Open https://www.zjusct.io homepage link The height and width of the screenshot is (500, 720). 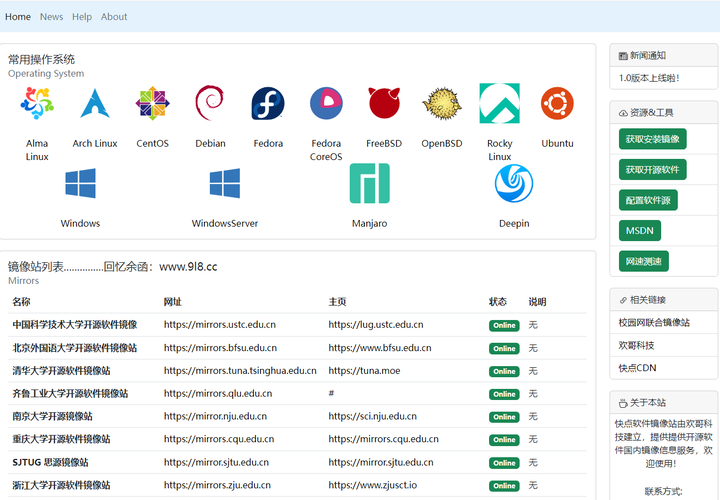[x=373, y=485]
